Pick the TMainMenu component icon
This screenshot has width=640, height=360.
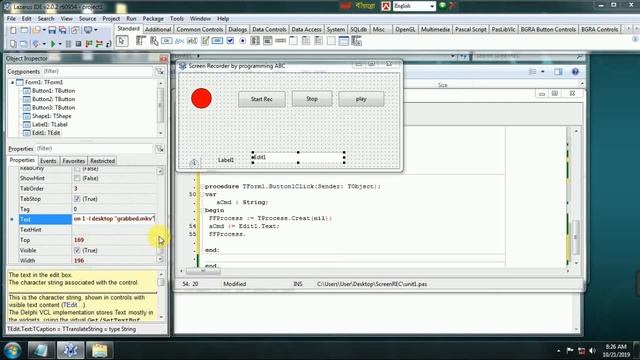pos(141,41)
